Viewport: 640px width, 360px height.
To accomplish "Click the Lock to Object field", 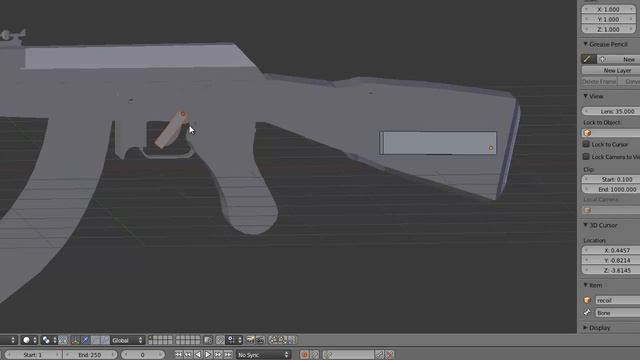I will [611, 133].
